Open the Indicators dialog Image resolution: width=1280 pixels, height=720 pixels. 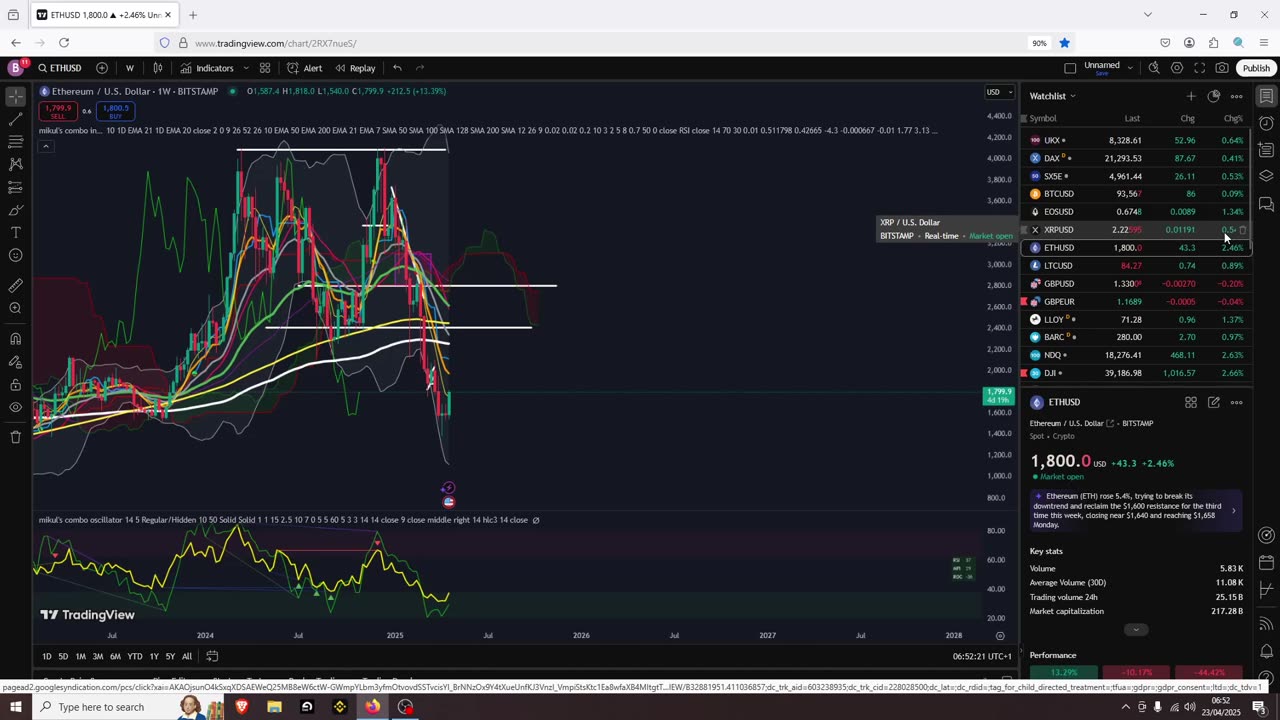207,68
